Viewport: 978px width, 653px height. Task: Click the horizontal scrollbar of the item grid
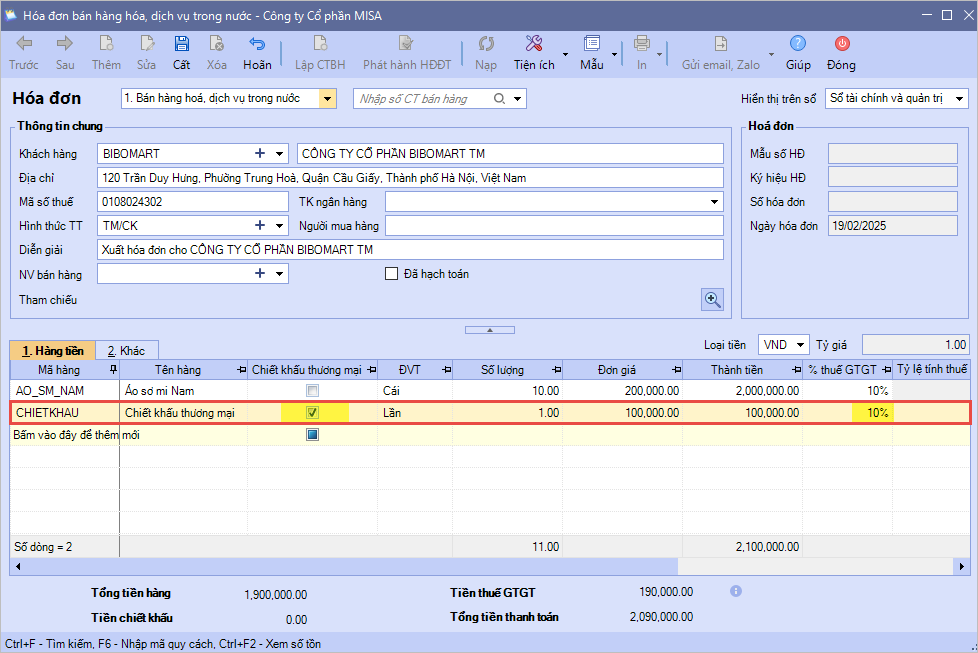(x=344, y=566)
